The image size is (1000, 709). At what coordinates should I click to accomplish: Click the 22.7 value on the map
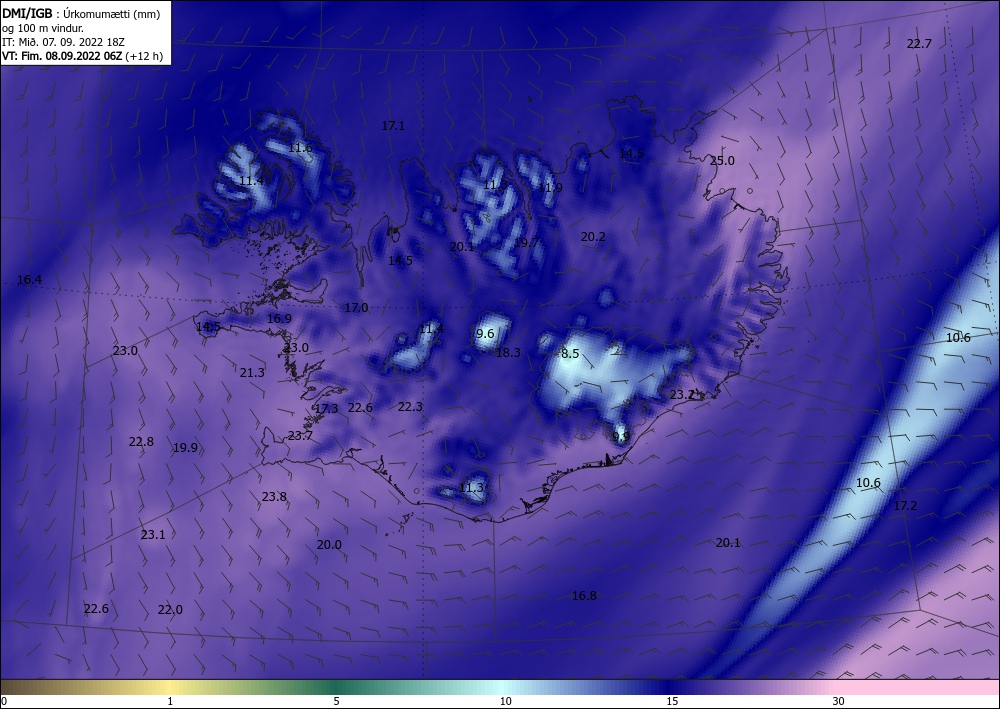(x=919, y=43)
